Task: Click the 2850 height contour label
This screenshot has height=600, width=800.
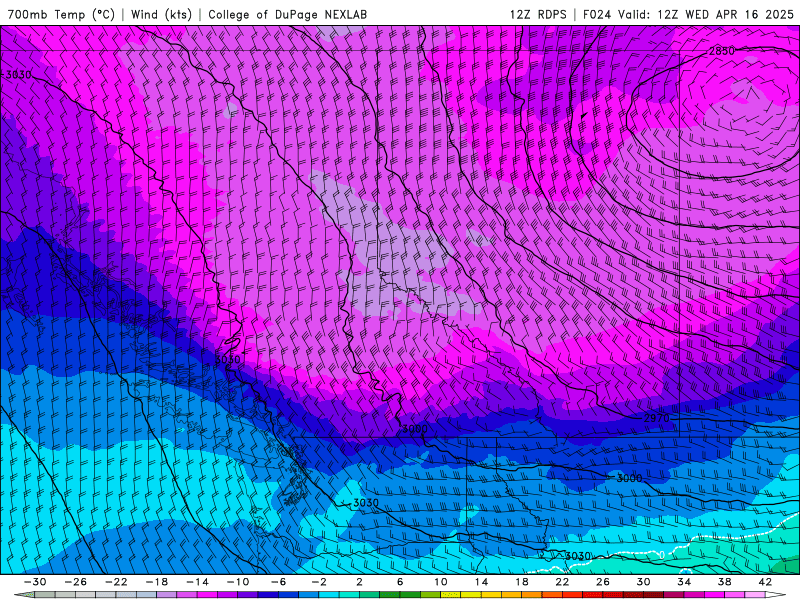Action: (721, 51)
